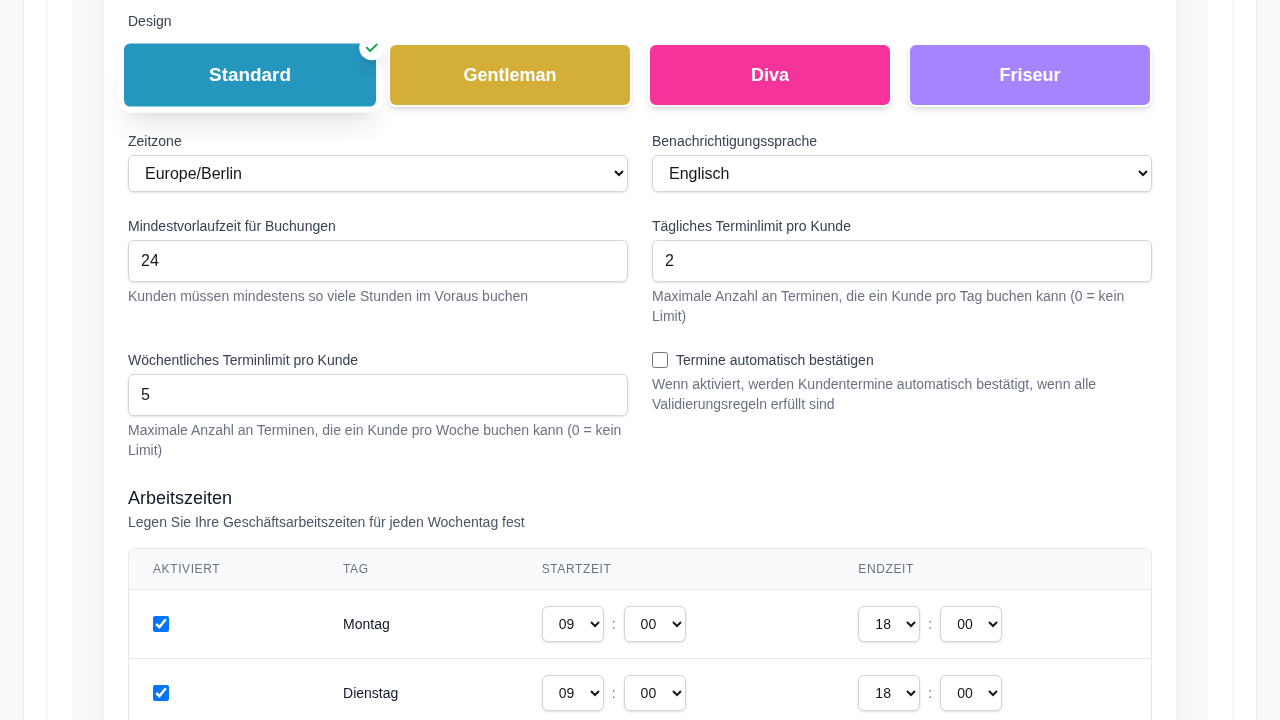Select the Diva design theme
The image size is (1280, 720).
(770, 75)
